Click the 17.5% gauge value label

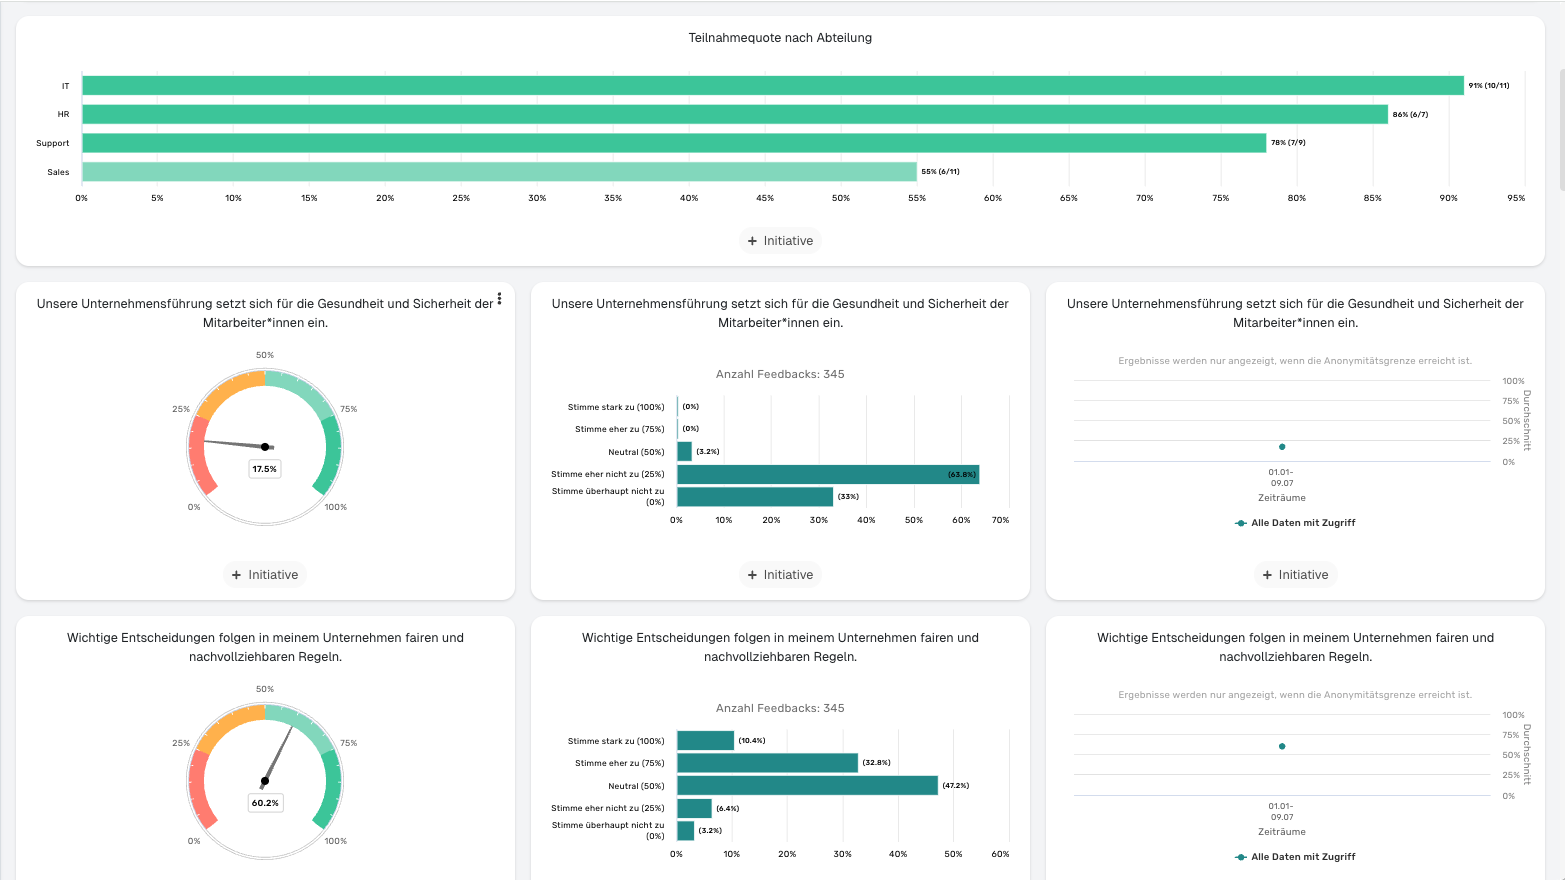(265, 469)
